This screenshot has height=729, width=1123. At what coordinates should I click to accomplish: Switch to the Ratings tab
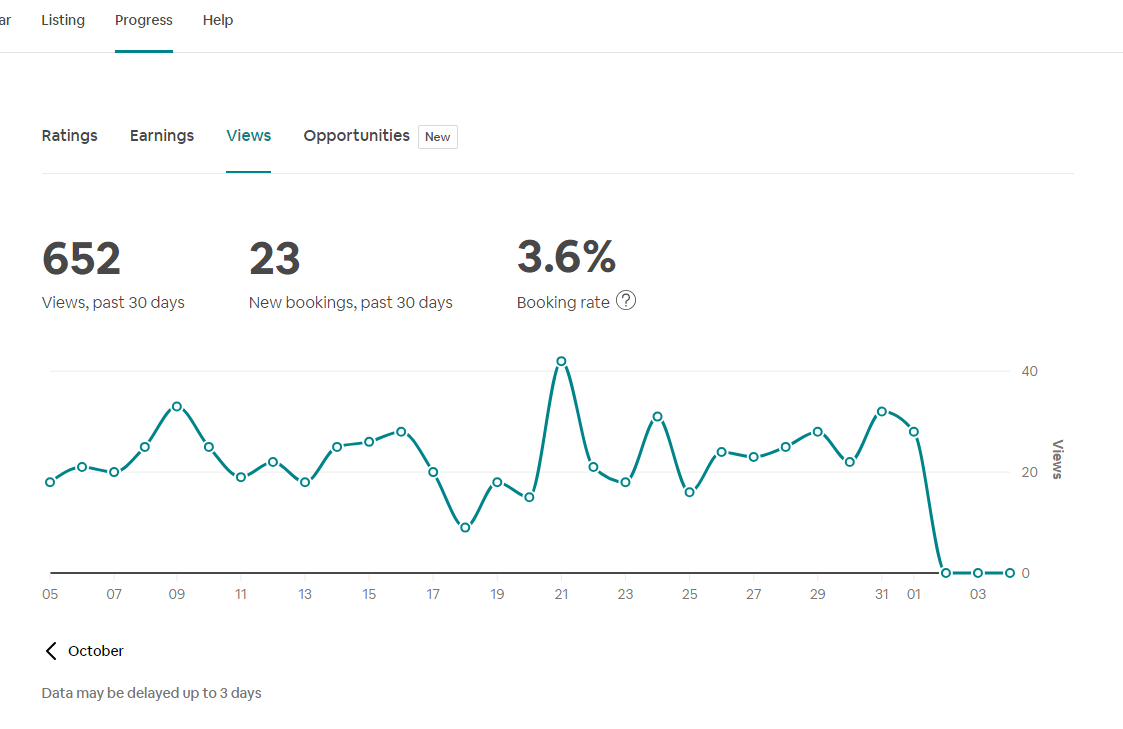[x=69, y=135]
